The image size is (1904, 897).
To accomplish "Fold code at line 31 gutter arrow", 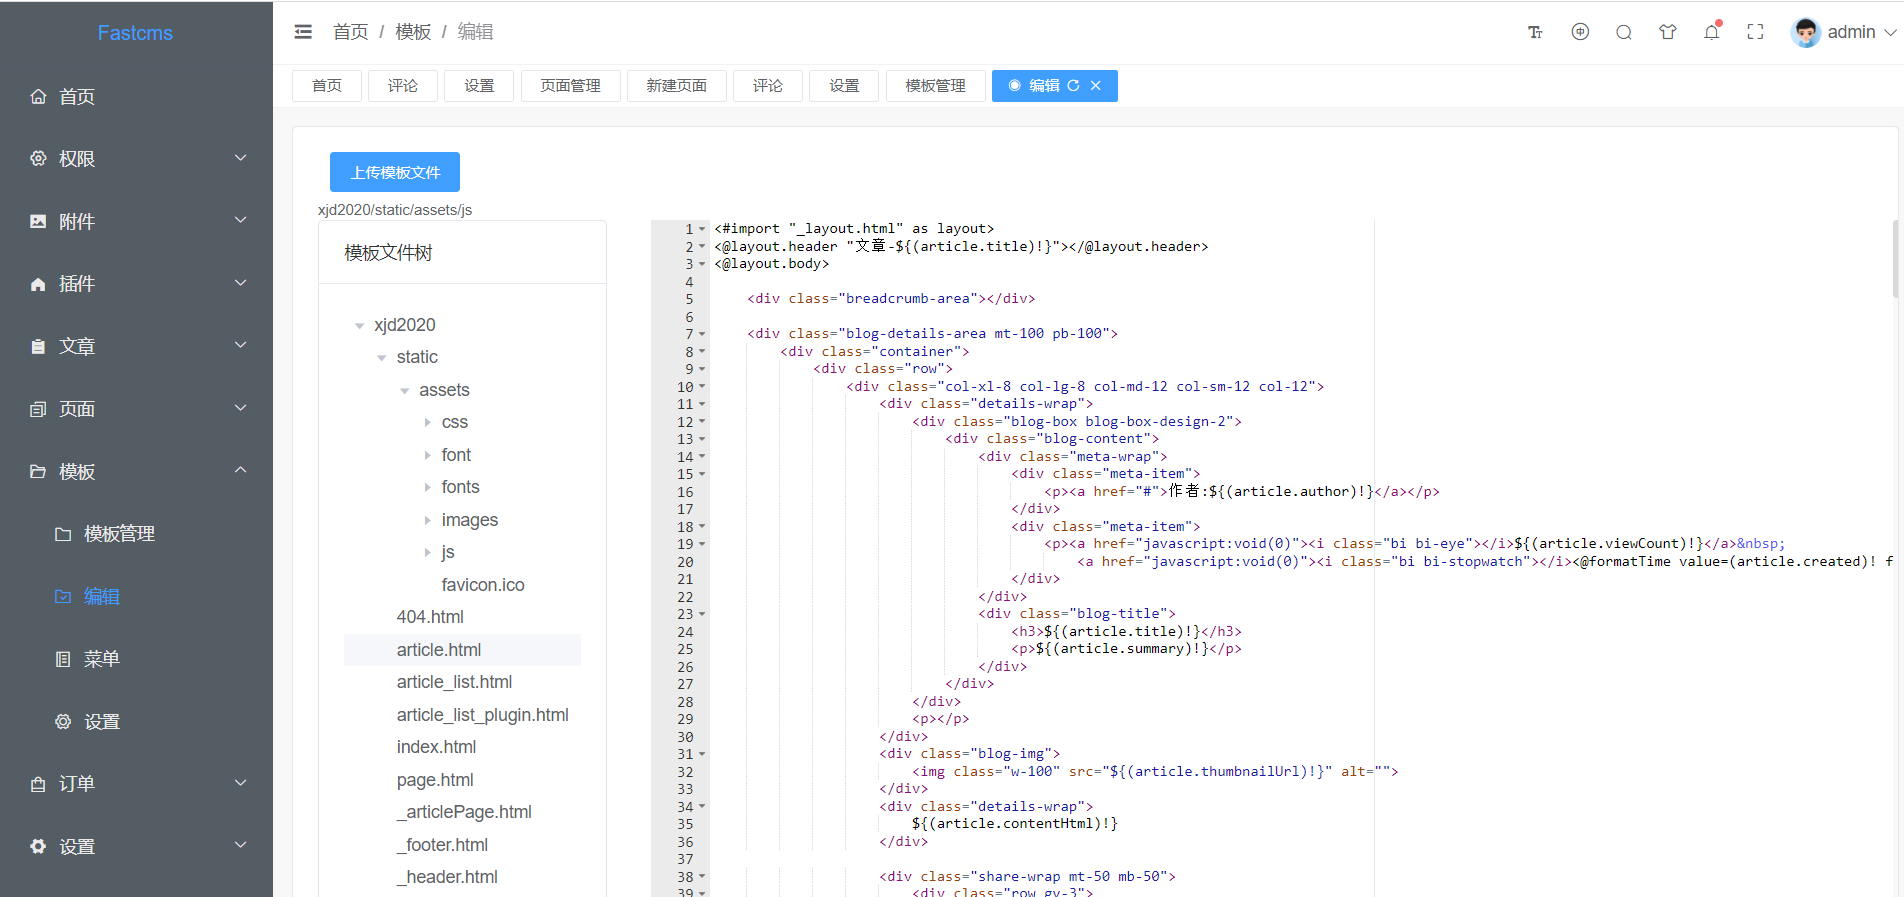I will click(702, 754).
